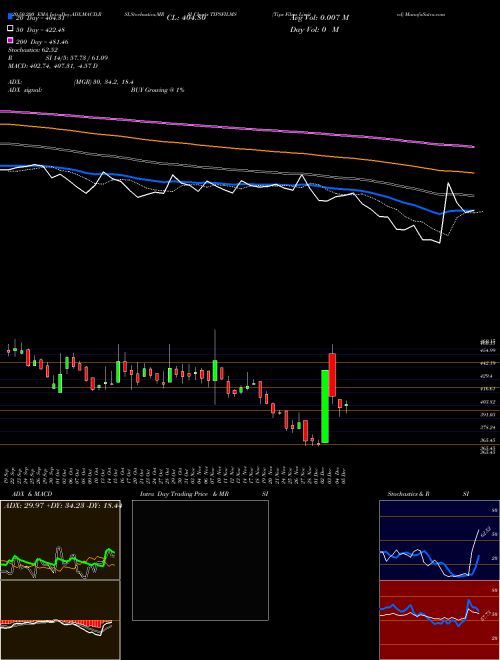The width and height of the screenshot is (500, 660).
Task: Click the white 50 Day legend swatch
Action: [10, 29]
